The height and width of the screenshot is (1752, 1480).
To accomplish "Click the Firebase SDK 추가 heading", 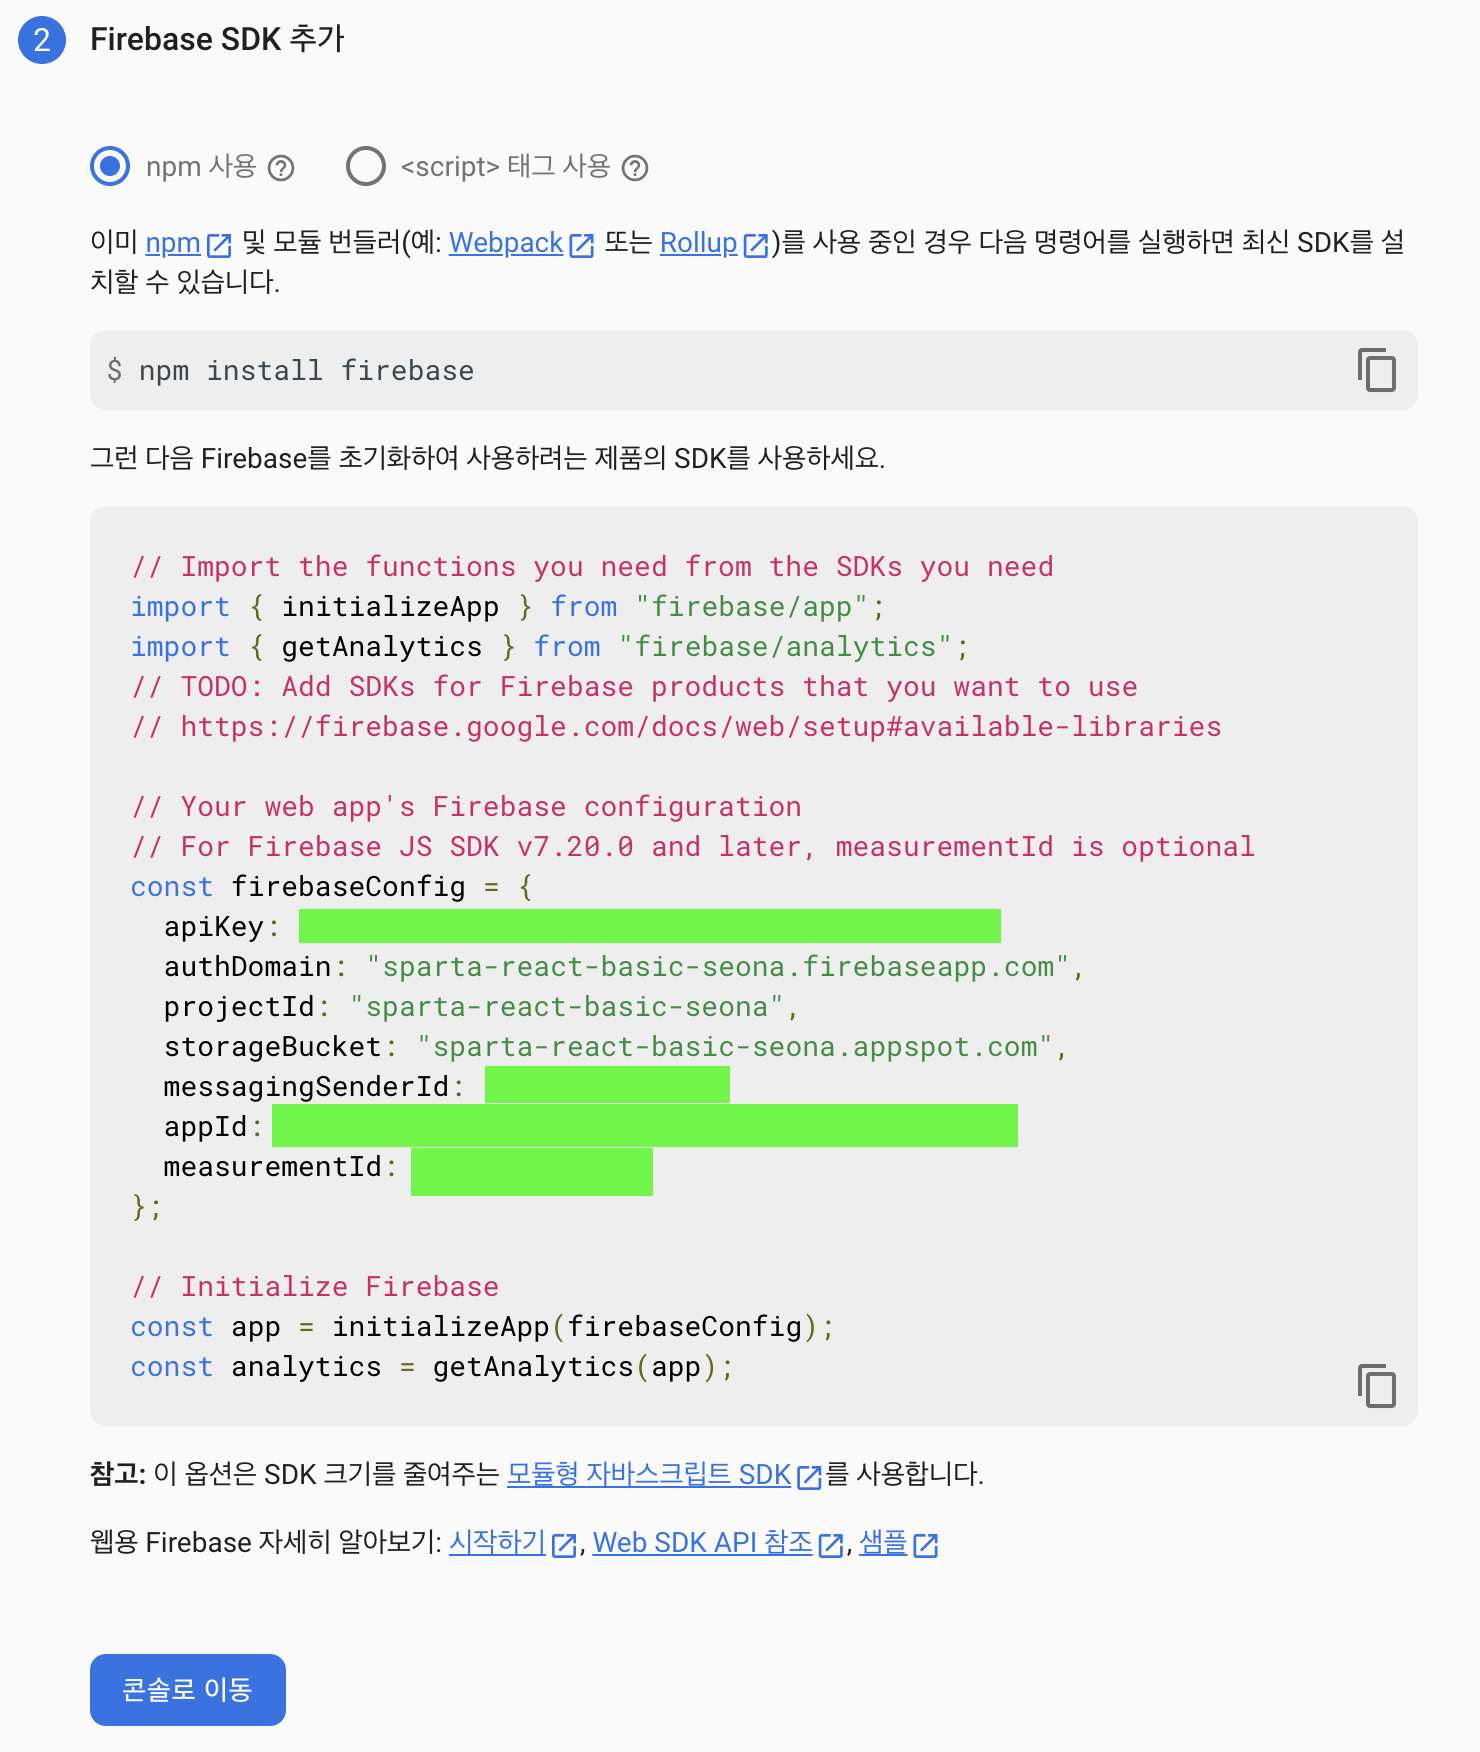I will point(217,39).
